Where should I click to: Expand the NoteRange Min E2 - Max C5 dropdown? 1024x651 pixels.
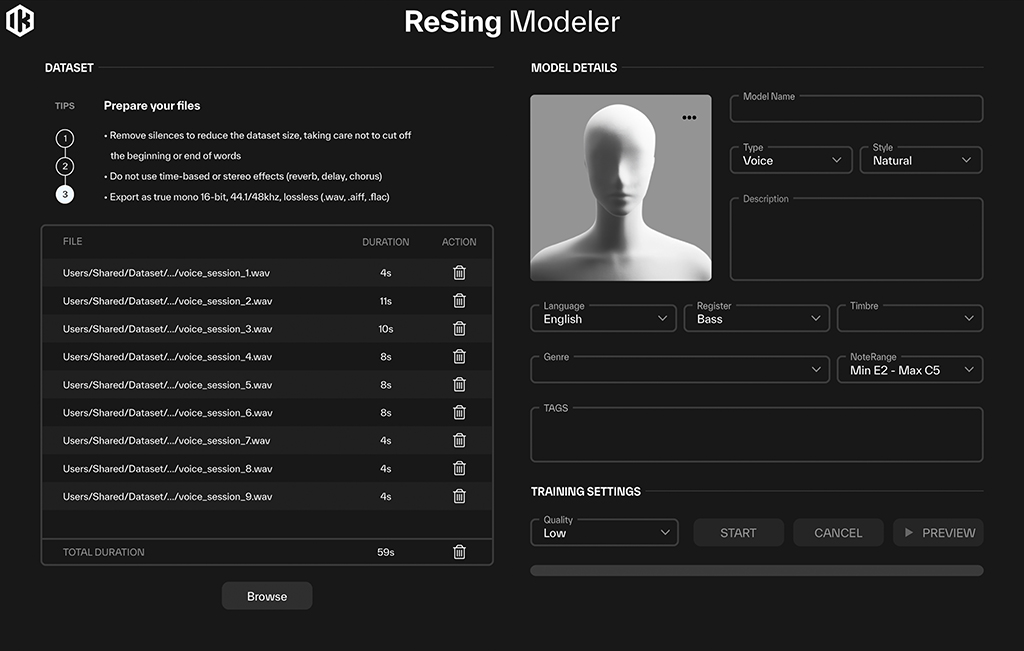click(x=910, y=370)
